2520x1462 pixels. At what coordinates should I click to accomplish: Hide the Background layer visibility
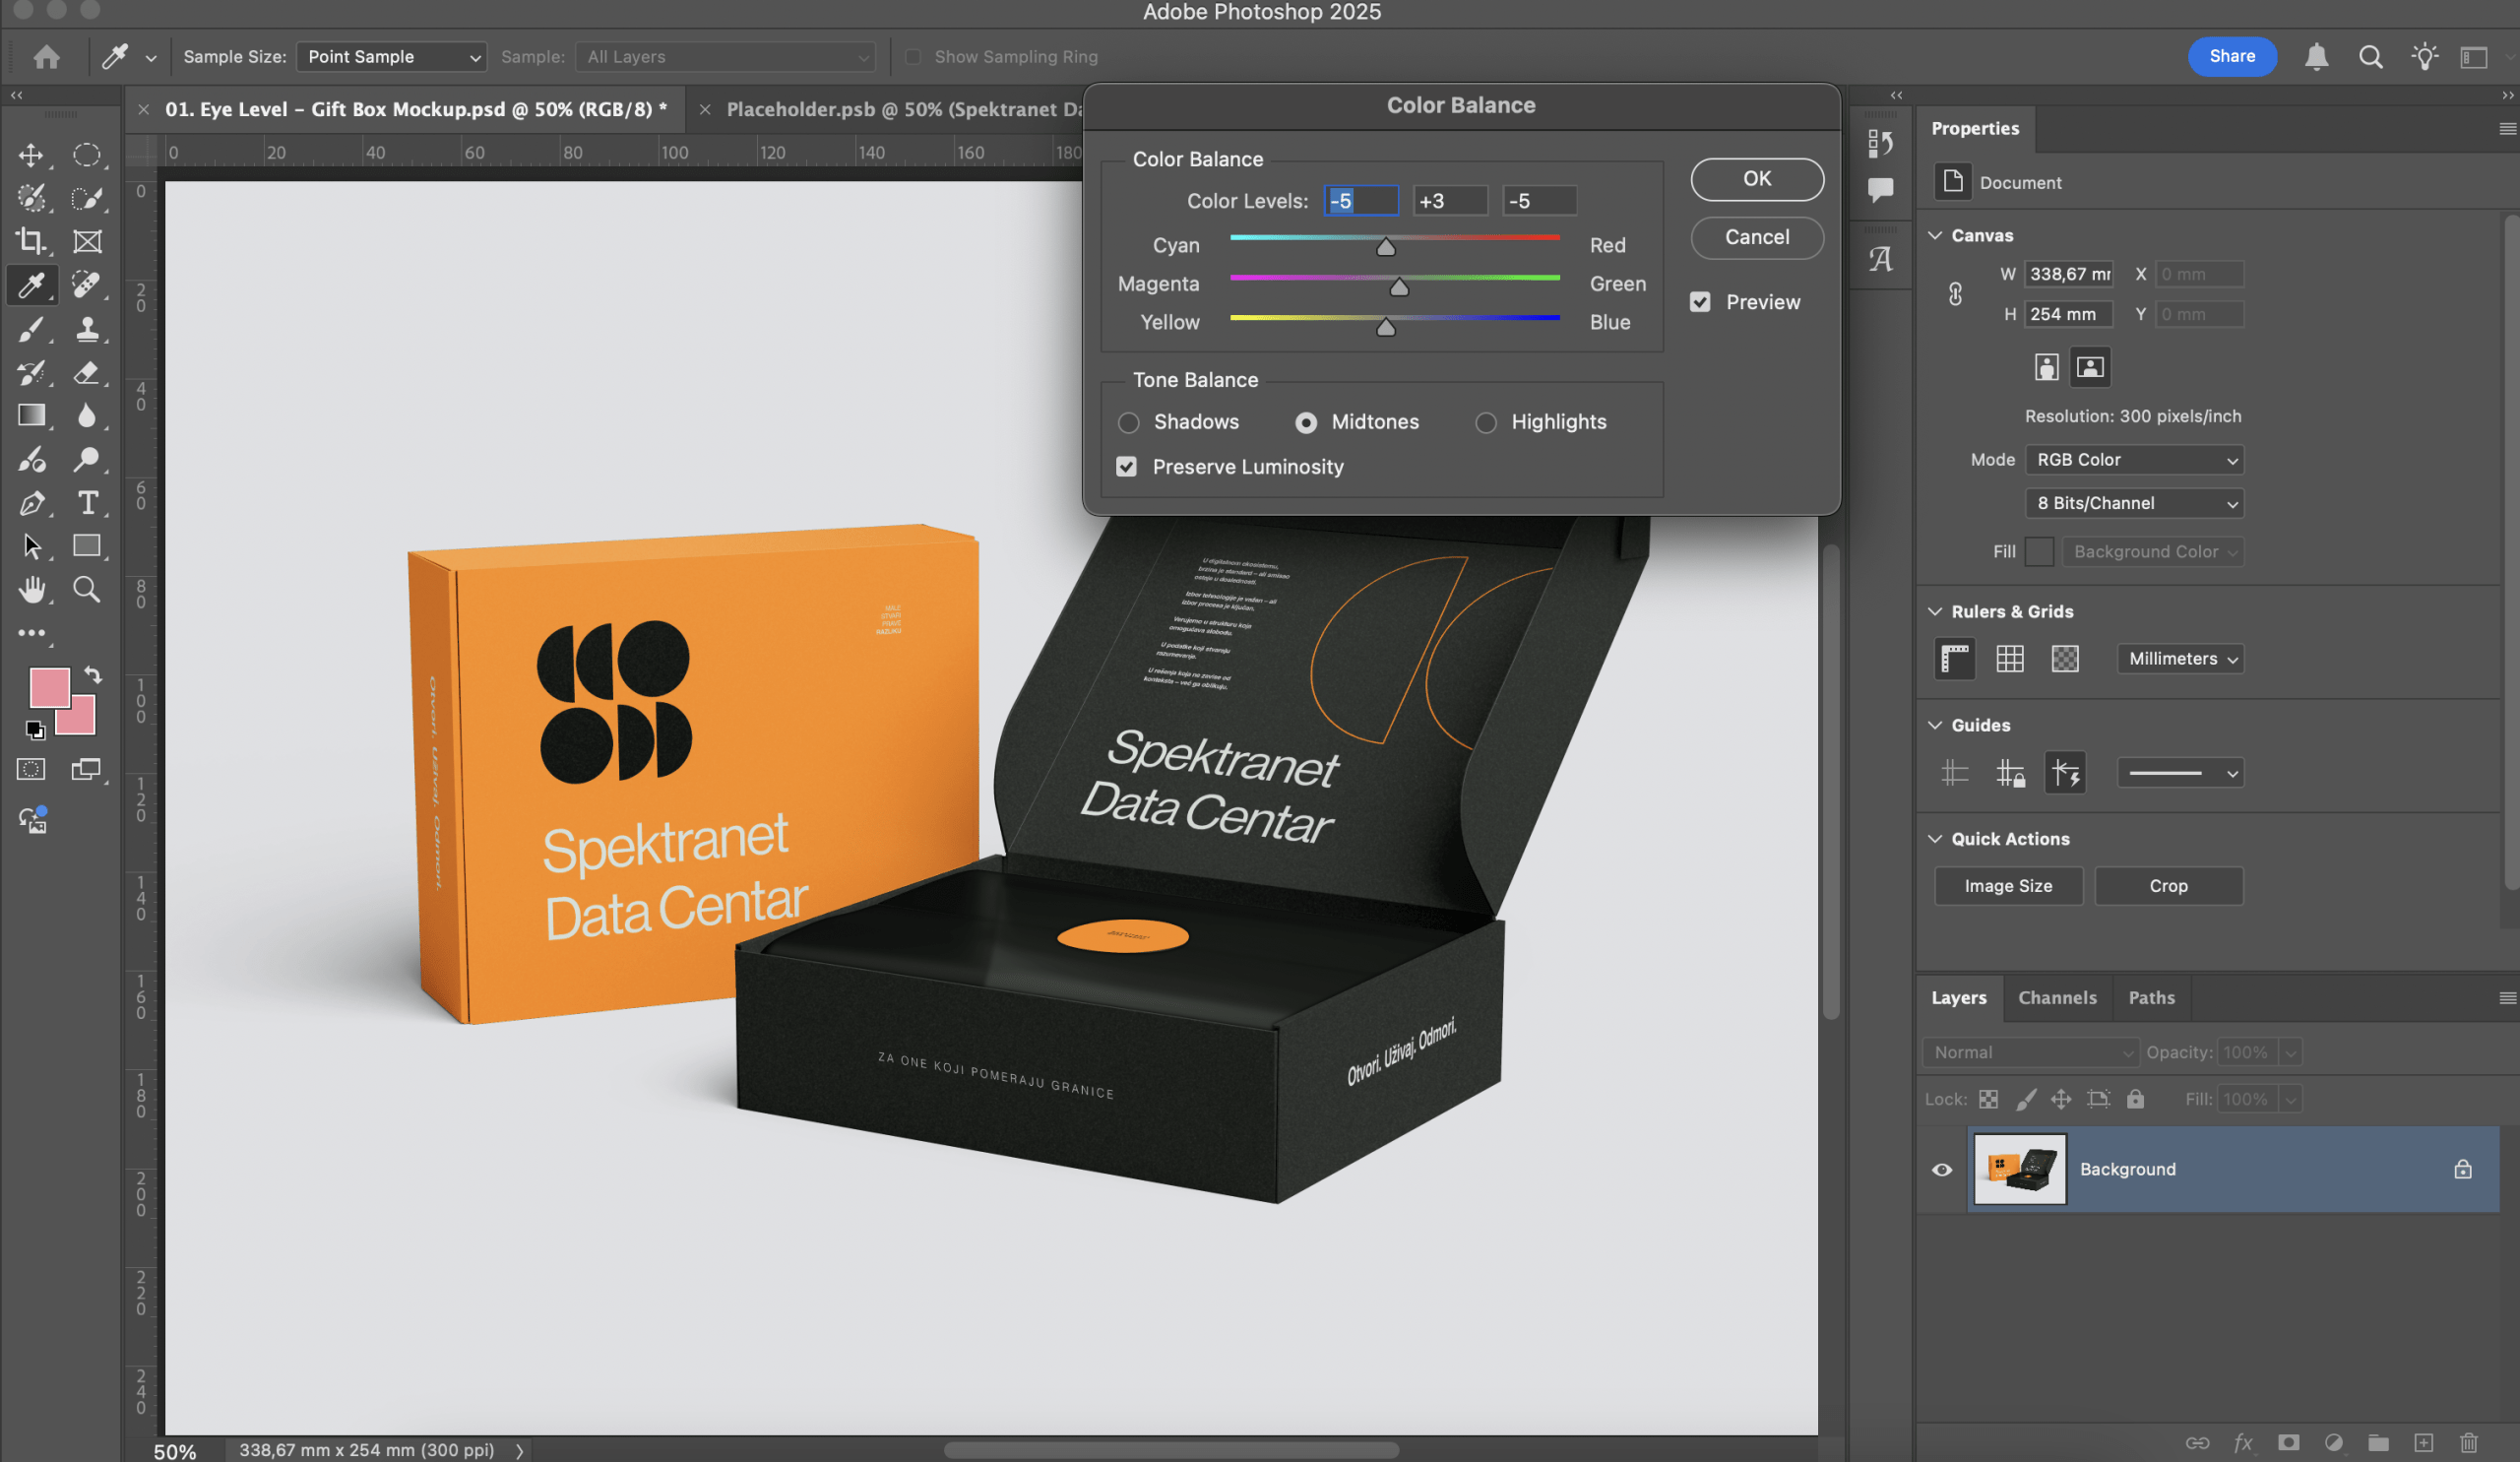pos(1941,1169)
